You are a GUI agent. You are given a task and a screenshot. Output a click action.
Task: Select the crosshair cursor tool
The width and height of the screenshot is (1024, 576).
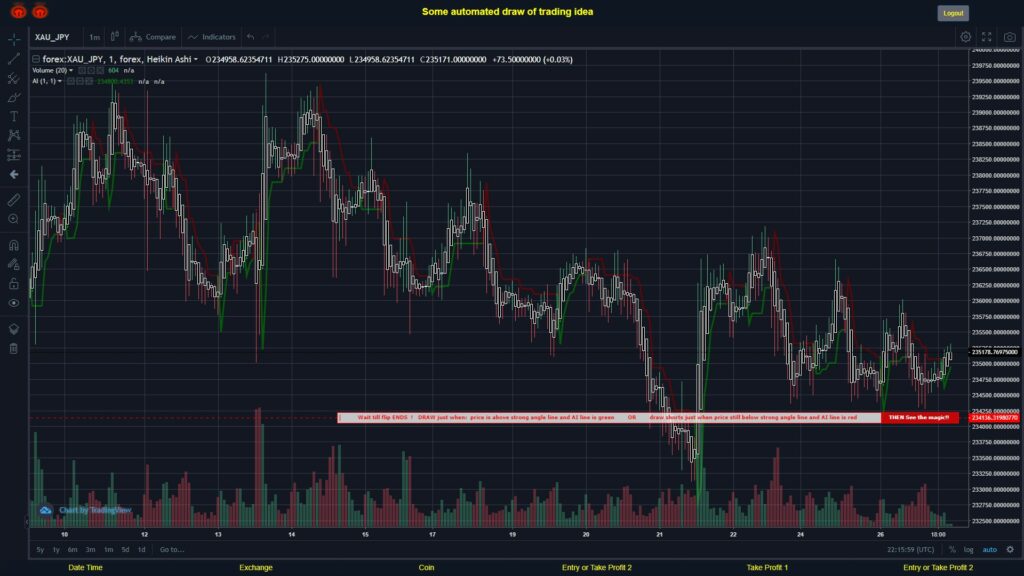coord(14,39)
